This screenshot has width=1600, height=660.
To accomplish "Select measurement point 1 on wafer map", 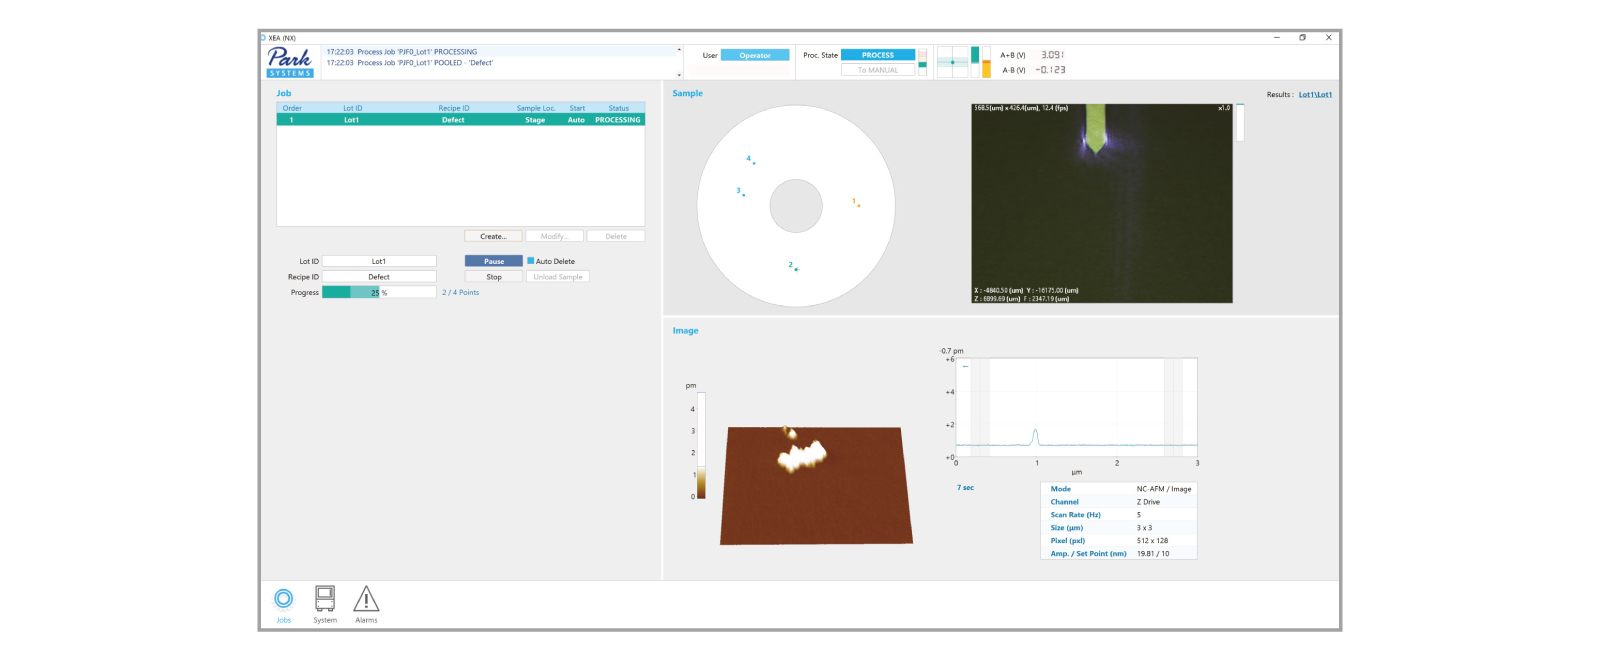I will (858, 205).
